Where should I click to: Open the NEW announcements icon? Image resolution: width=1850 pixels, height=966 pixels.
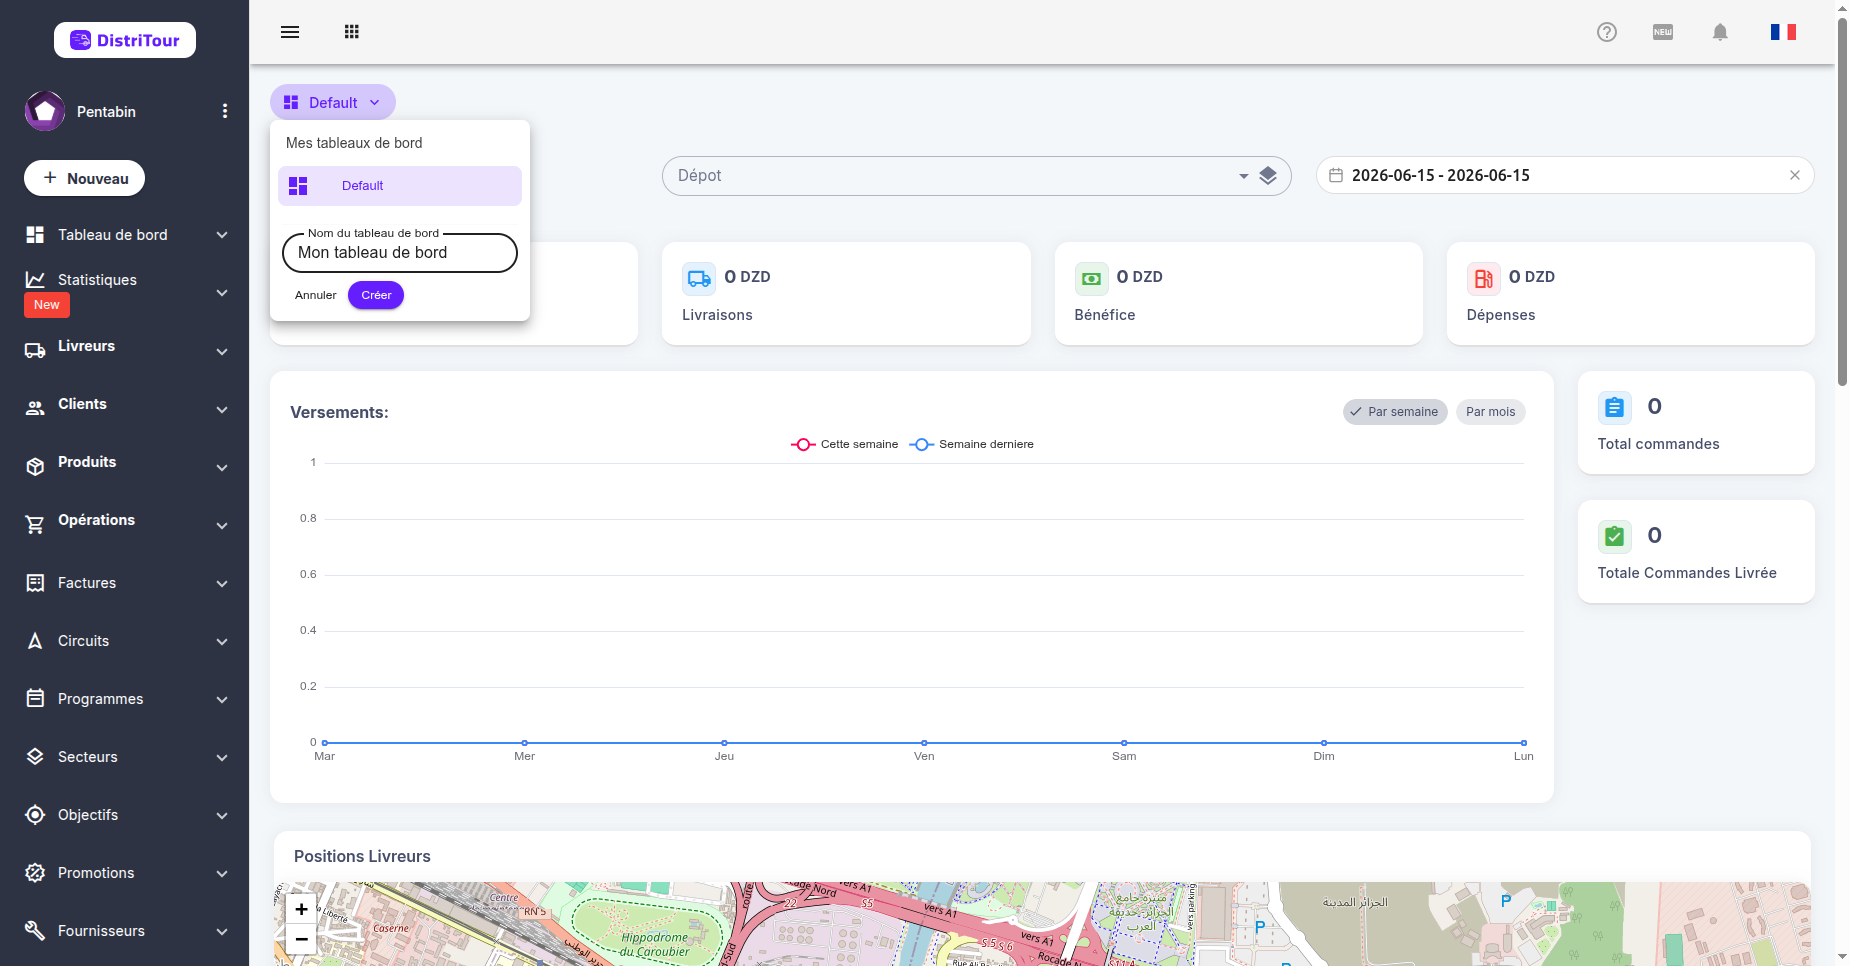pyautogui.click(x=1663, y=32)
